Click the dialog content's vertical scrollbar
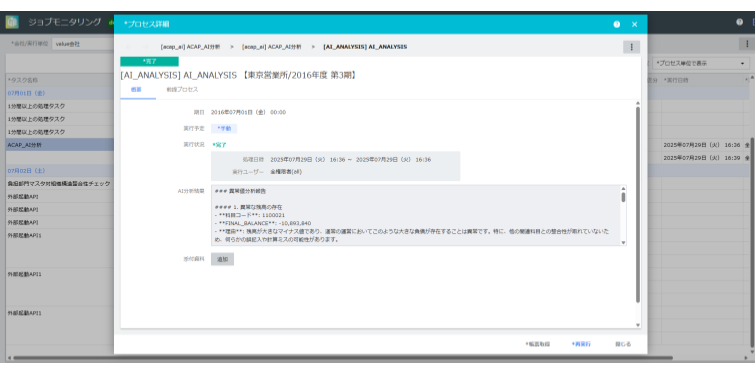755x374 pixels. (x=638, y=205)
